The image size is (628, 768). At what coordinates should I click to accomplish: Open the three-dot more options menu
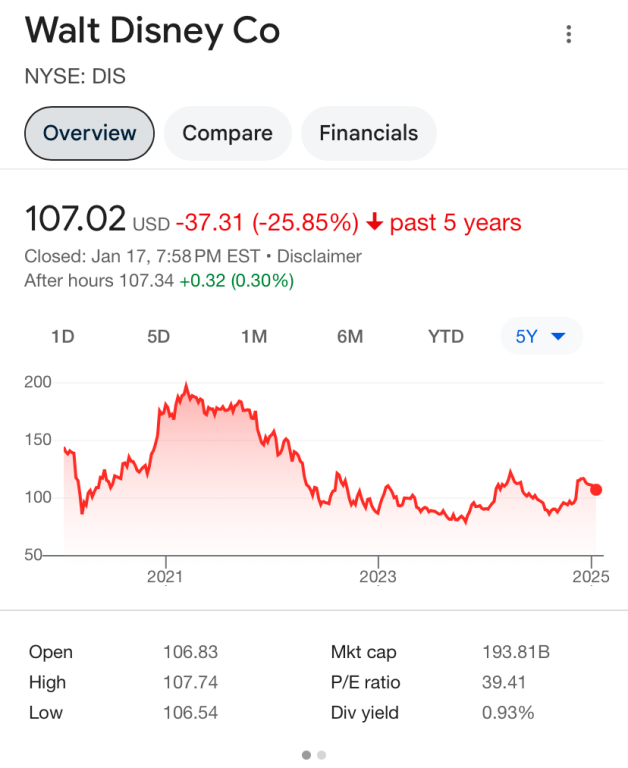tap(568, 34)
